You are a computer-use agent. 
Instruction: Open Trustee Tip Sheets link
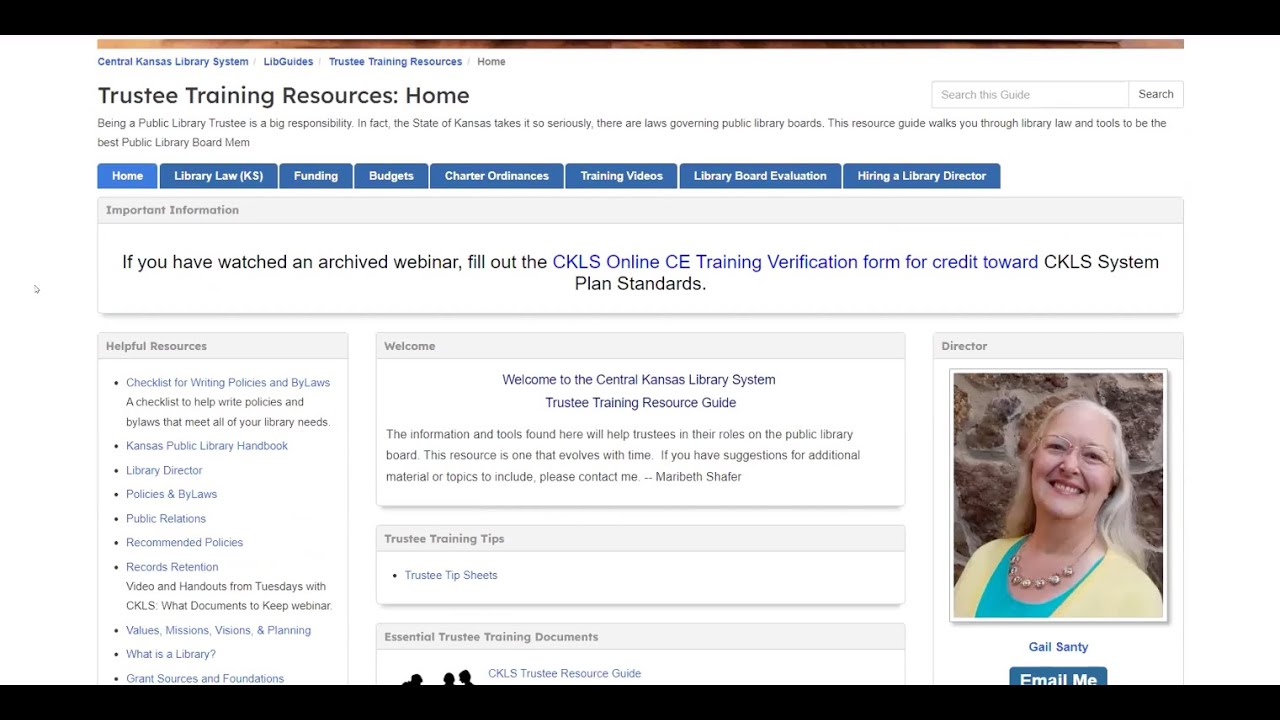click(451, 575)
